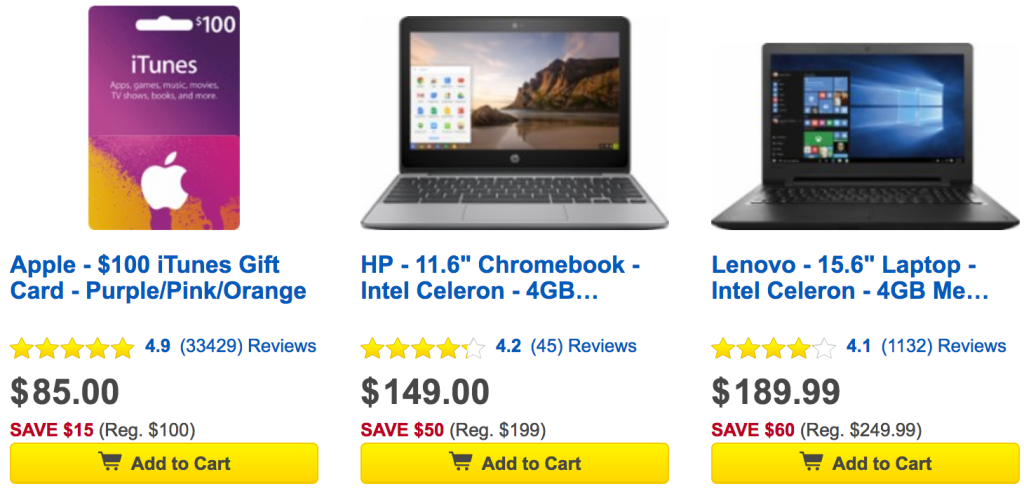View the (45) Reviews link
Viewport: 1024px width, 491px height.
[583, 347]
